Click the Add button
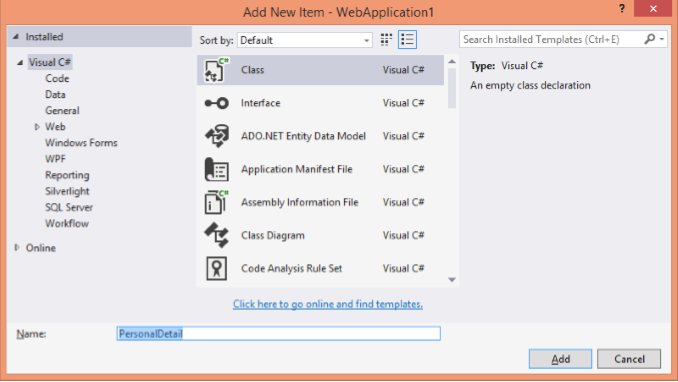Image resolution: width=678 pixels, height=382 pixels. pyautogui.click(x=560, y=359)
